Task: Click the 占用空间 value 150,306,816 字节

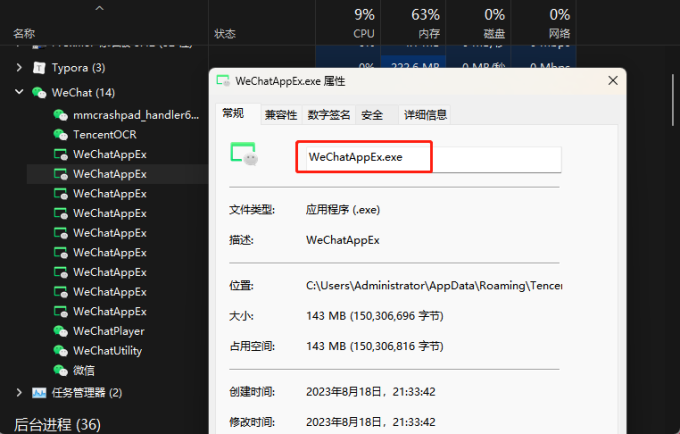Action: (x=375, y=346)
